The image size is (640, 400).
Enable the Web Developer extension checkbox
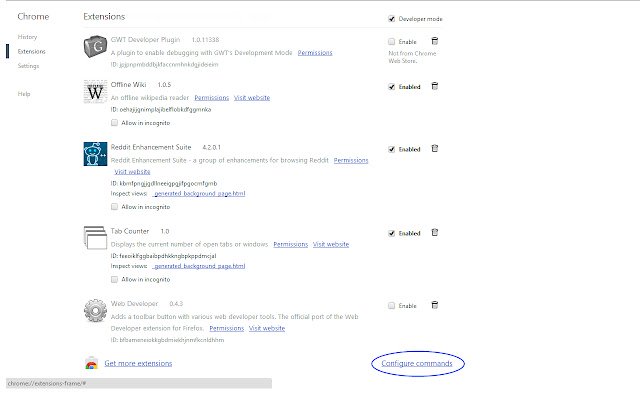(391, 305)
